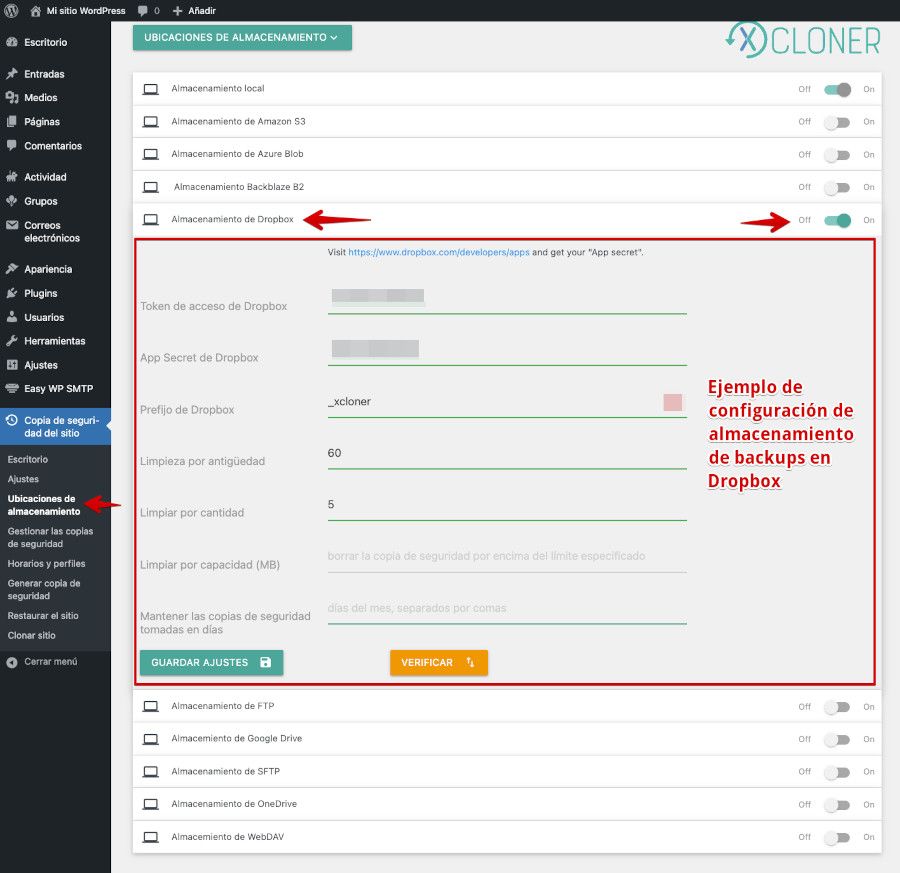Open the Escritorio submenu item under backup plugin

click(28, 459)
